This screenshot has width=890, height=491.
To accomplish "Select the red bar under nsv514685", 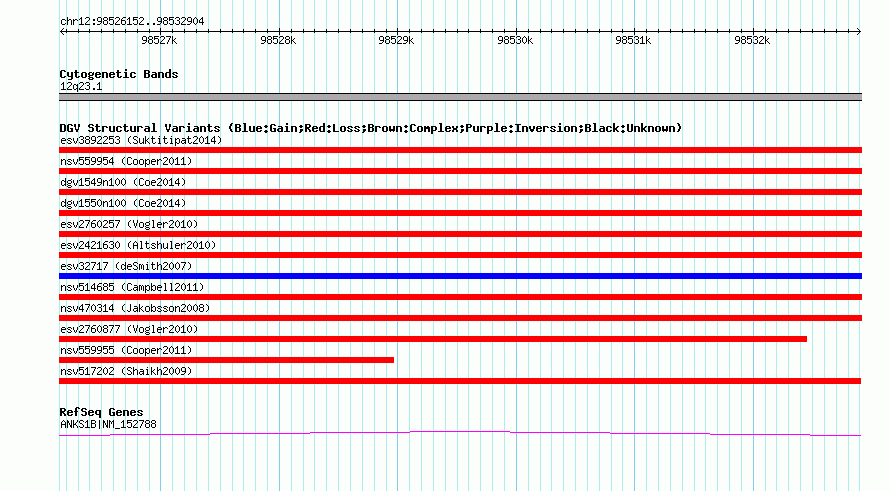I will [x=460, y=297].
